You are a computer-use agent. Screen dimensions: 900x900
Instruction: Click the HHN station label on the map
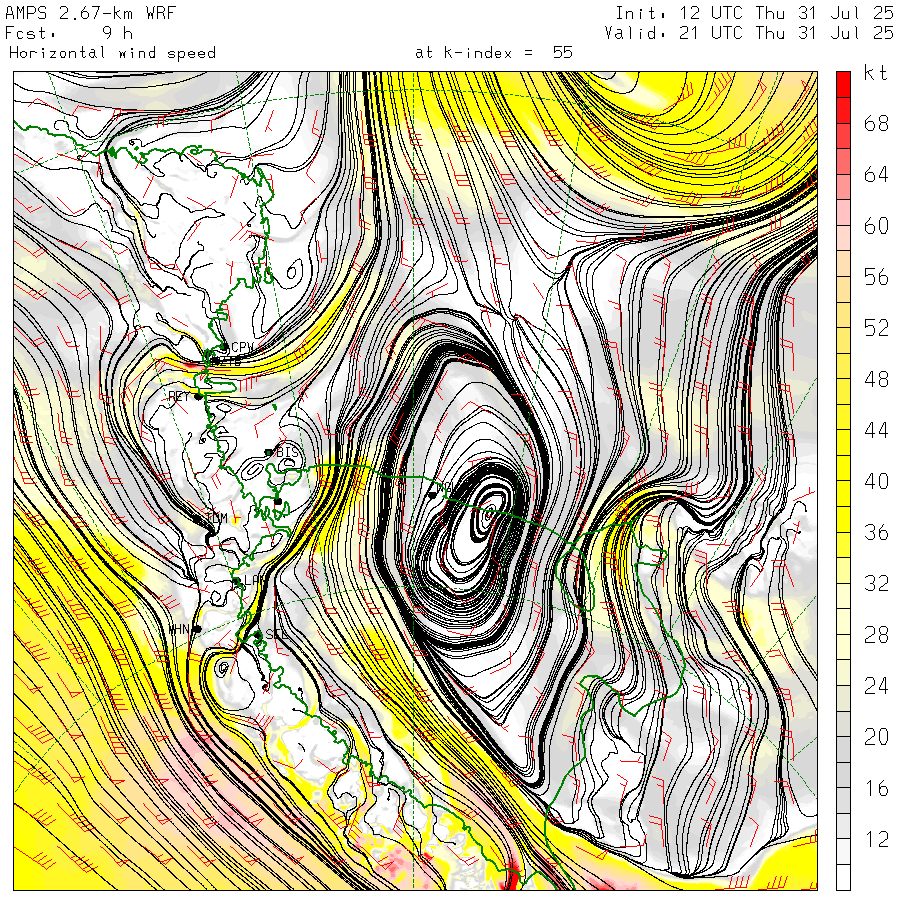click(179, 630)
